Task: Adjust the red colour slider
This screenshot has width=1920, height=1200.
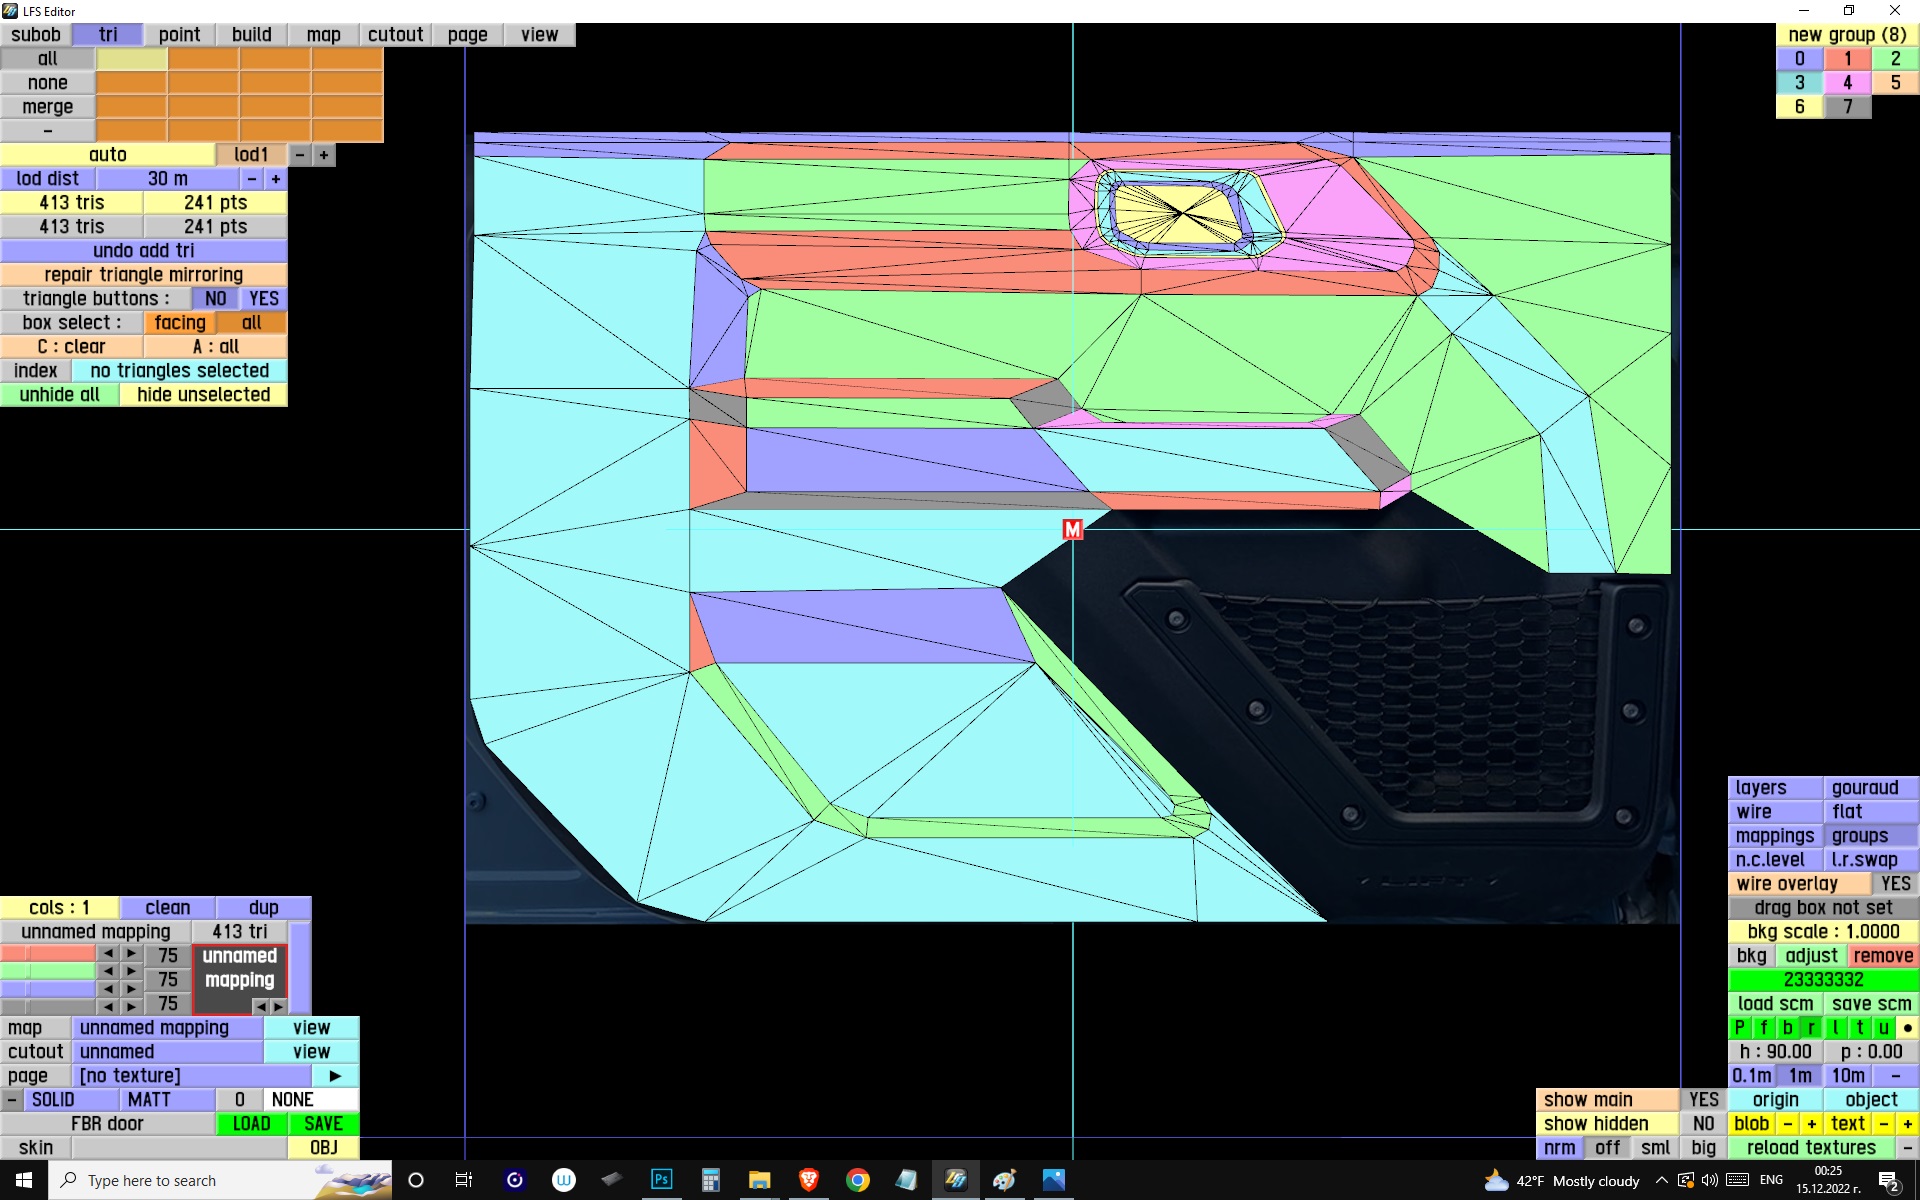Action: point(48,954)
